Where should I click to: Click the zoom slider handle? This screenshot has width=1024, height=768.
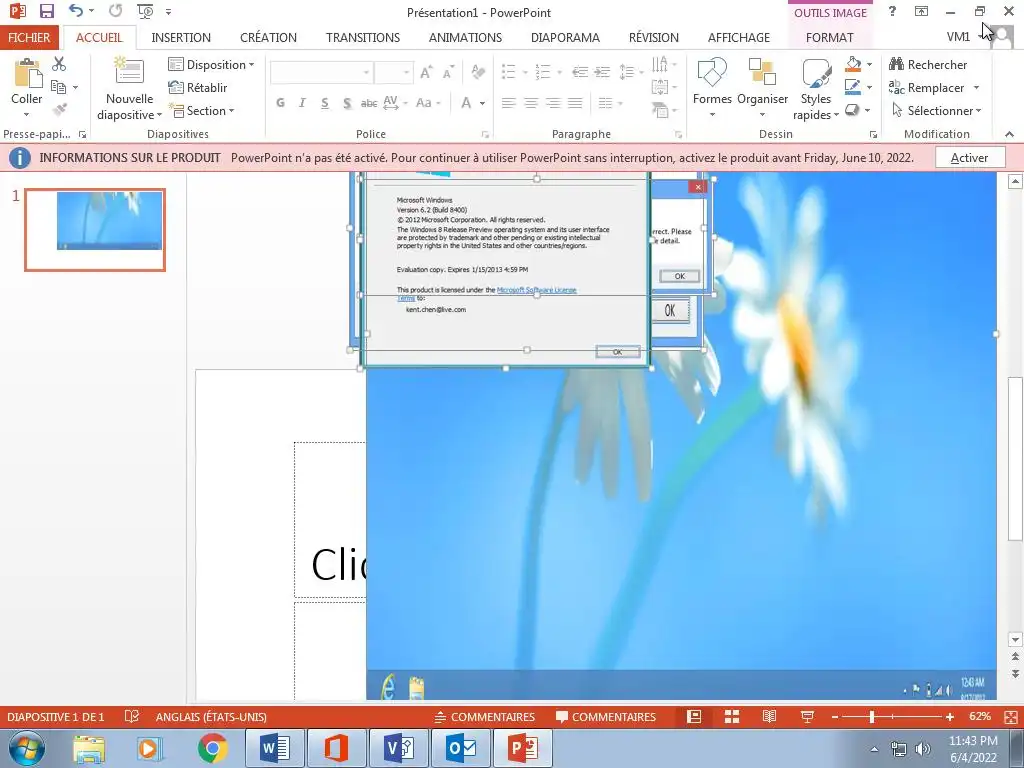click(872, 717)
